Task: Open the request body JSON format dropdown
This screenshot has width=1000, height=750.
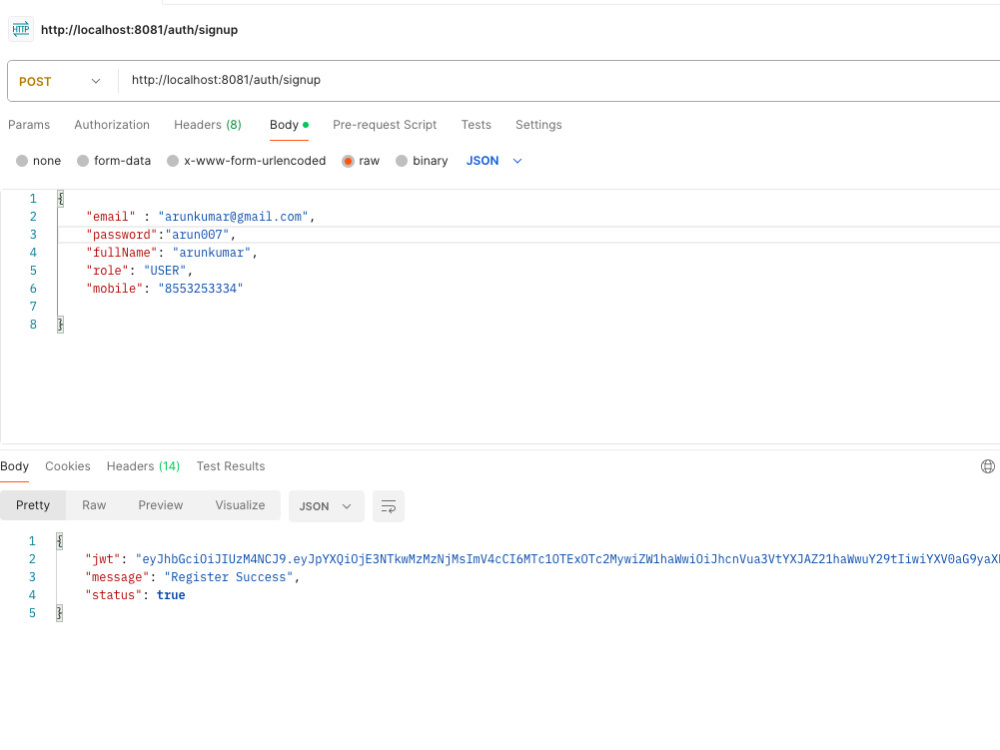Action: tap(494, 161)
